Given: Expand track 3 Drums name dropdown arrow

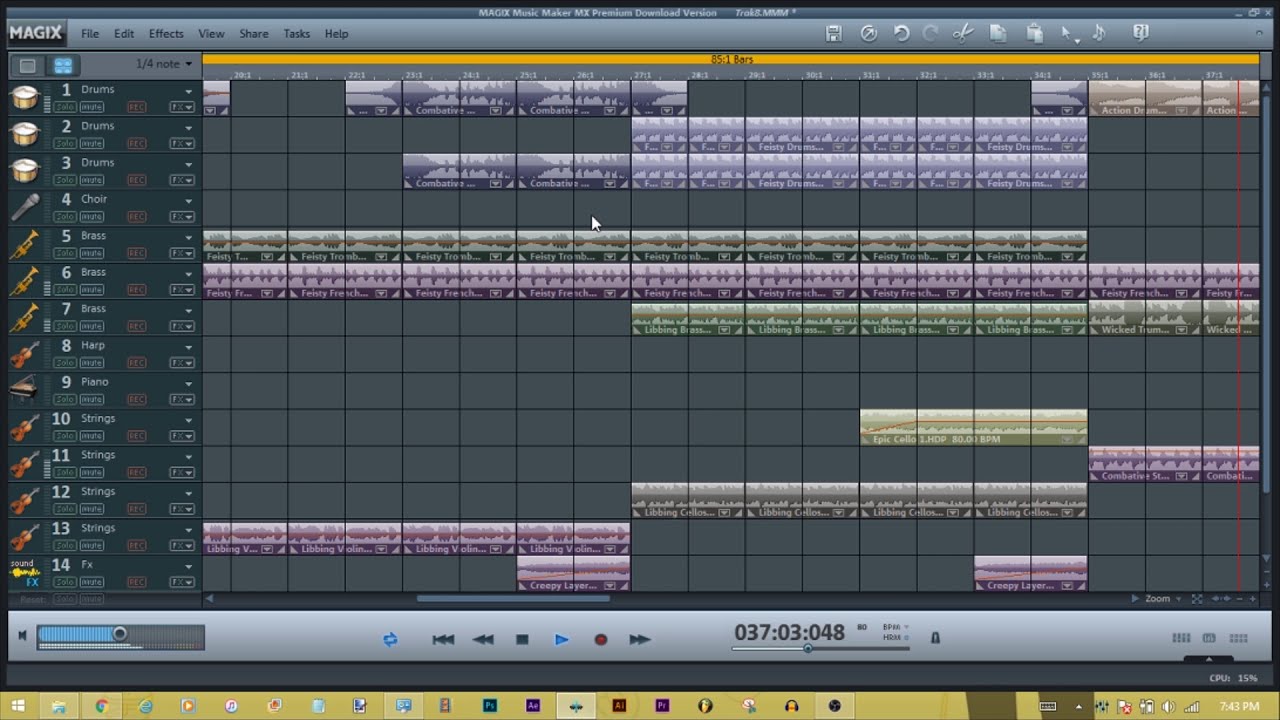Looking at the screenshot, I should pos(188,165).
